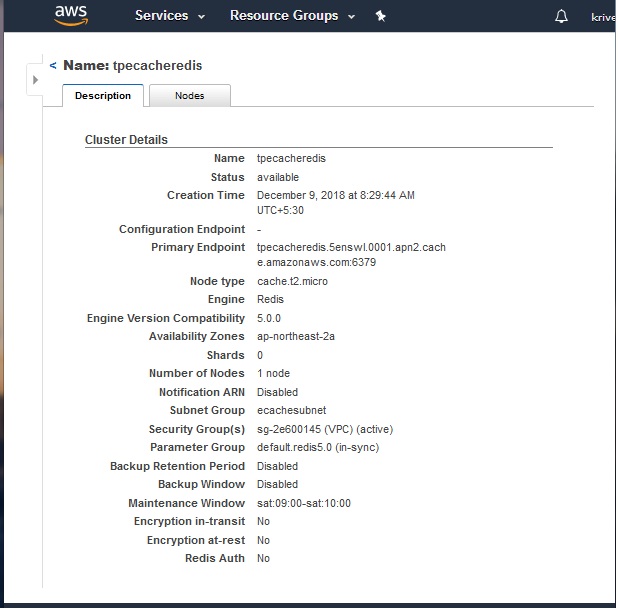Select the Description tab

point(103,96)
